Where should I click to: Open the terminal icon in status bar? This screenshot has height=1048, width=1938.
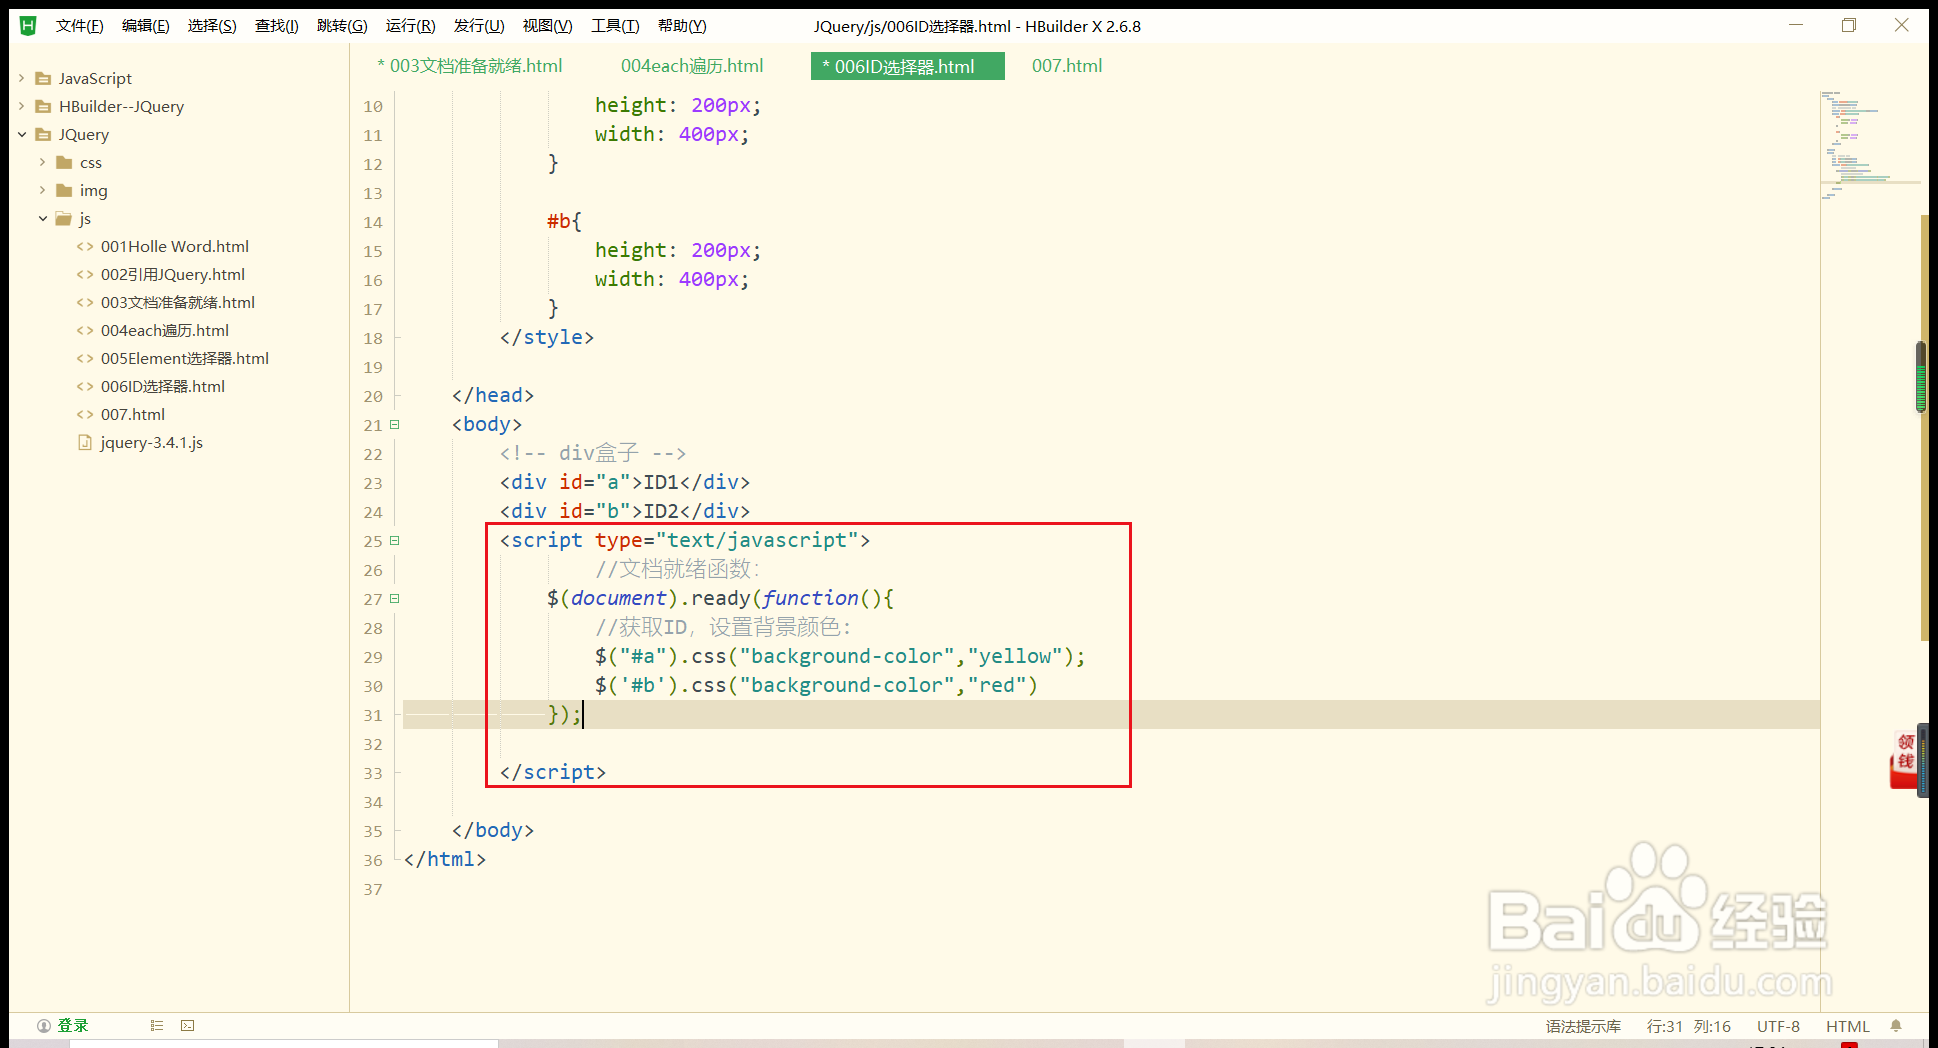click(188, 1026)
